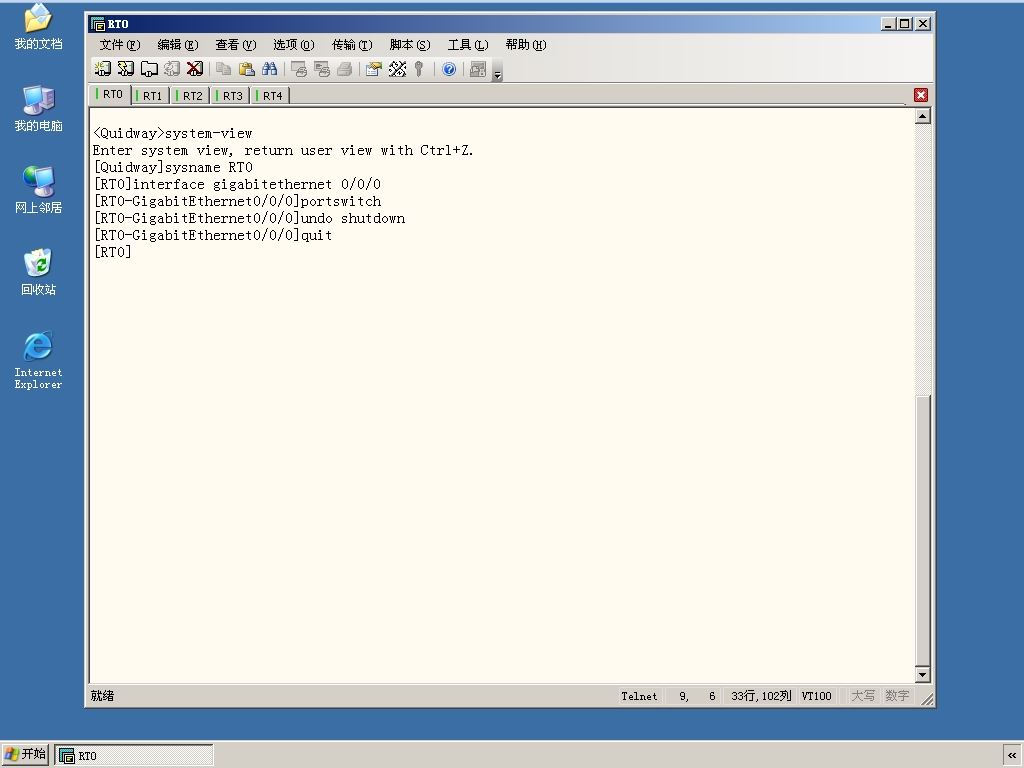Screen dimensions: 1024x768
Task: Close the active tab with red X
Action: [921, 95]
